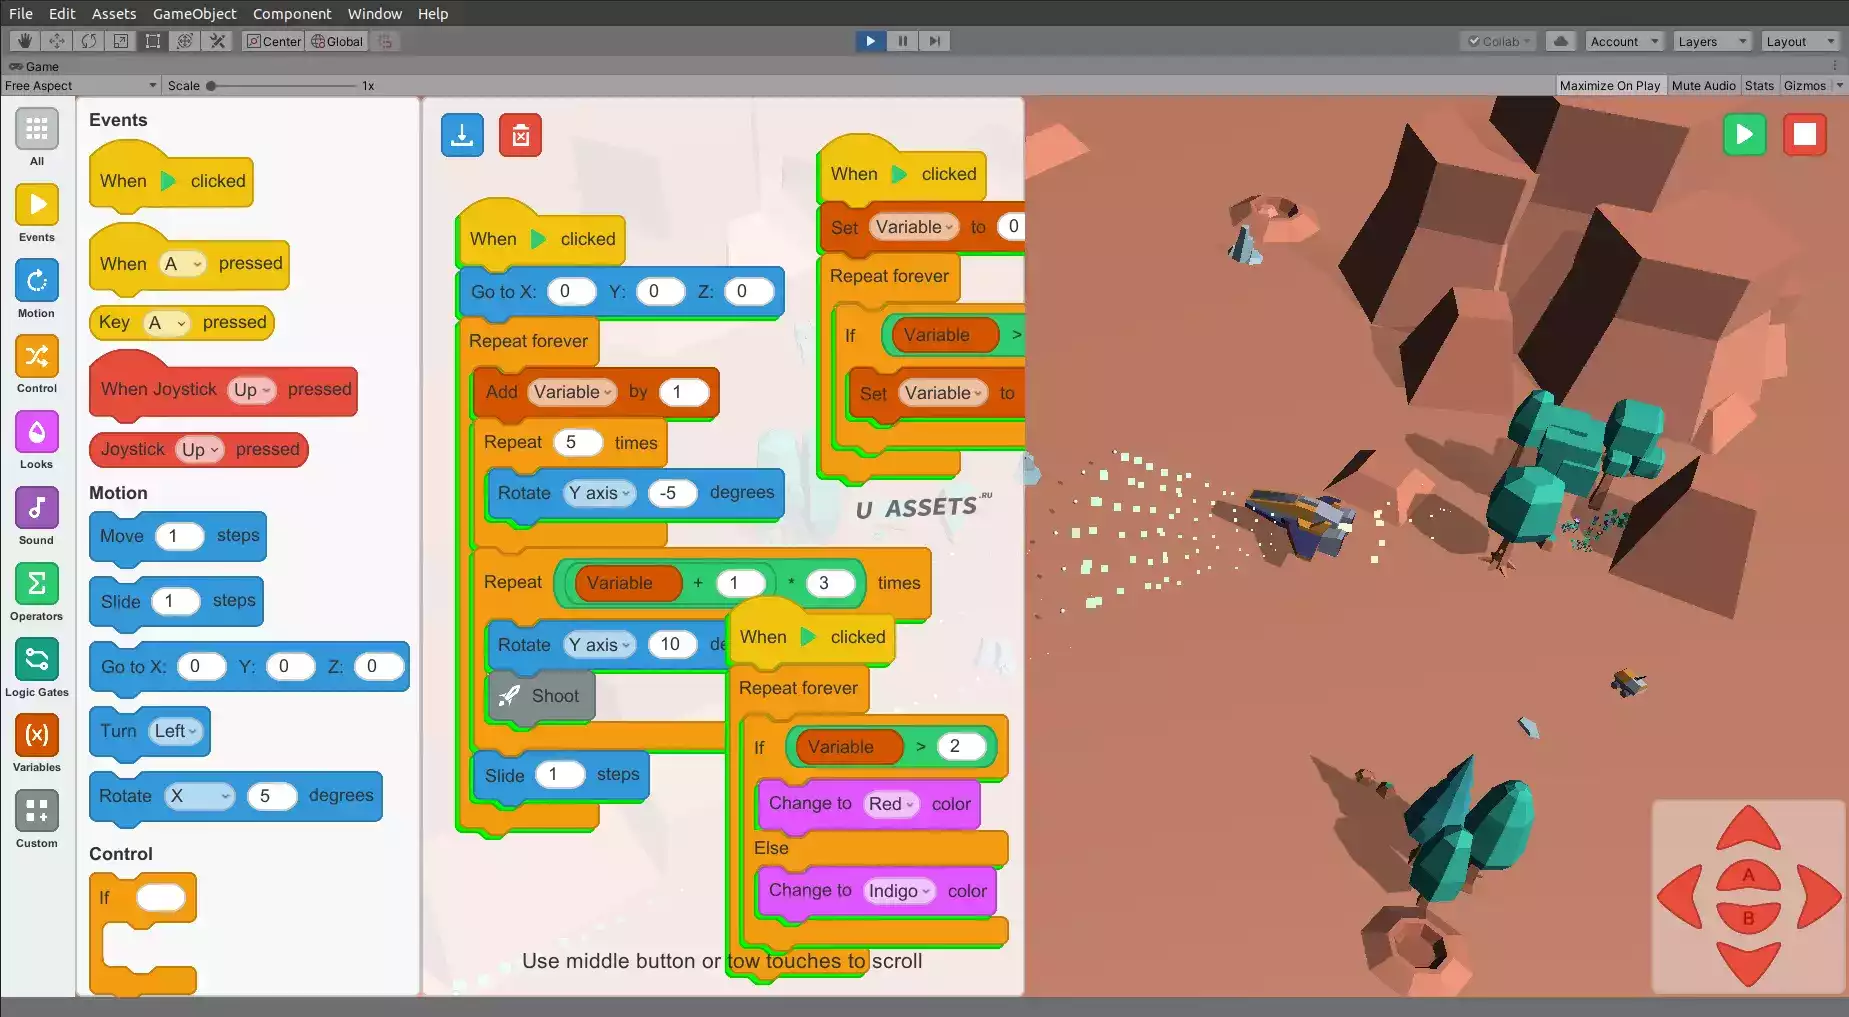Toggle the Stats overlay
Viewport: 1849px width, 1017px height.
pyautogui.click(x=1759, y=86)
